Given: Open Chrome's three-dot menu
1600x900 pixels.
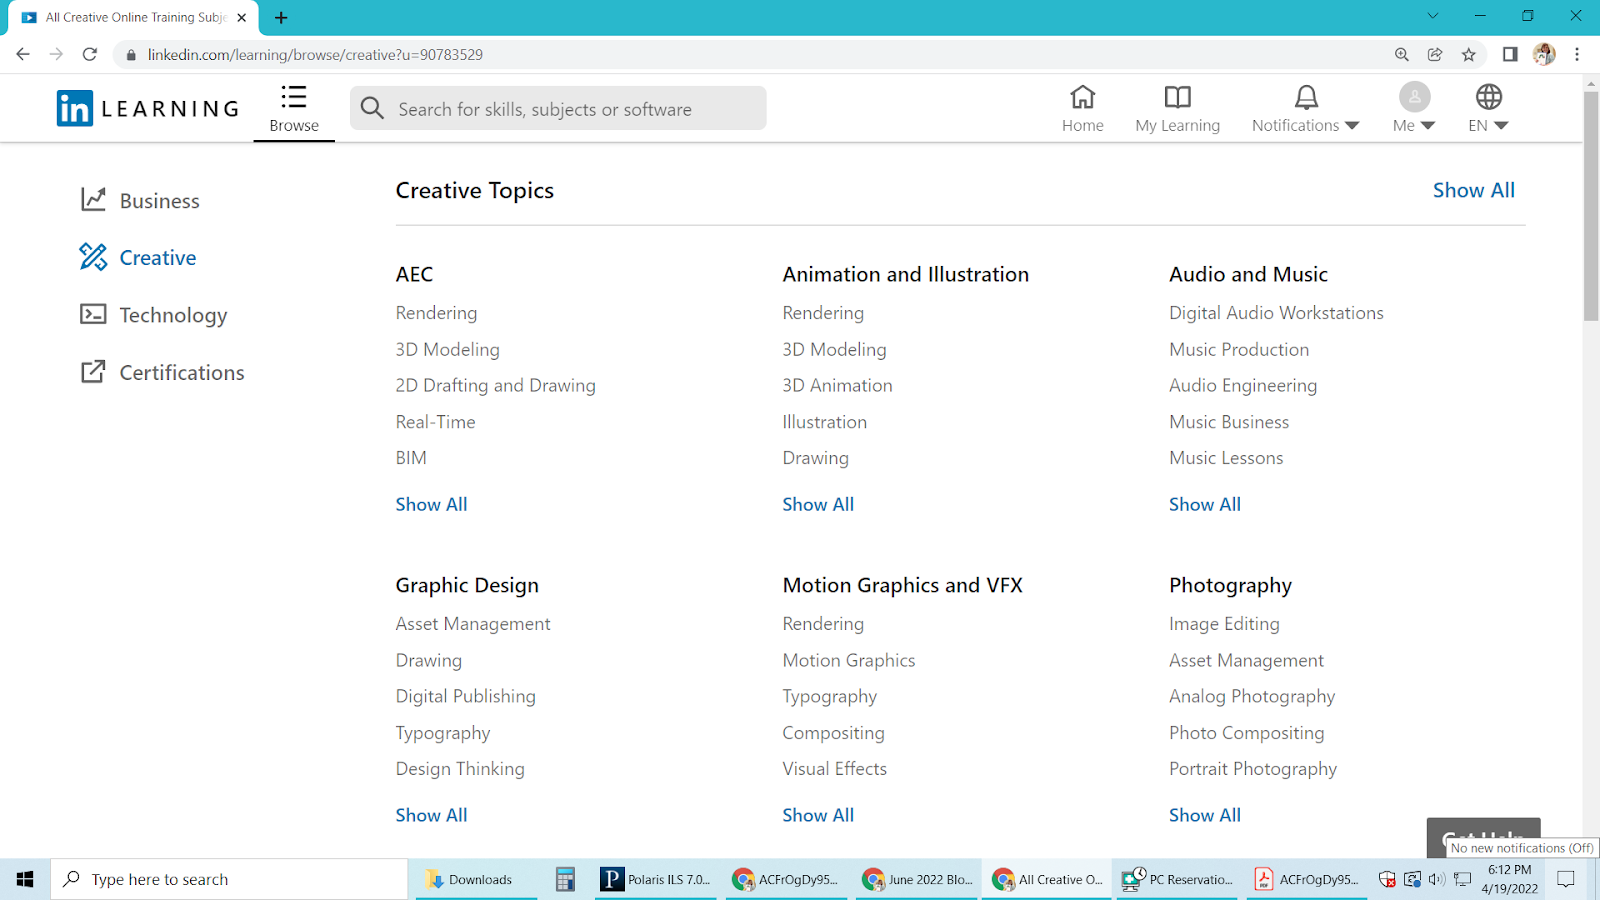Looking at the screenshot, I should point(1577,55).
